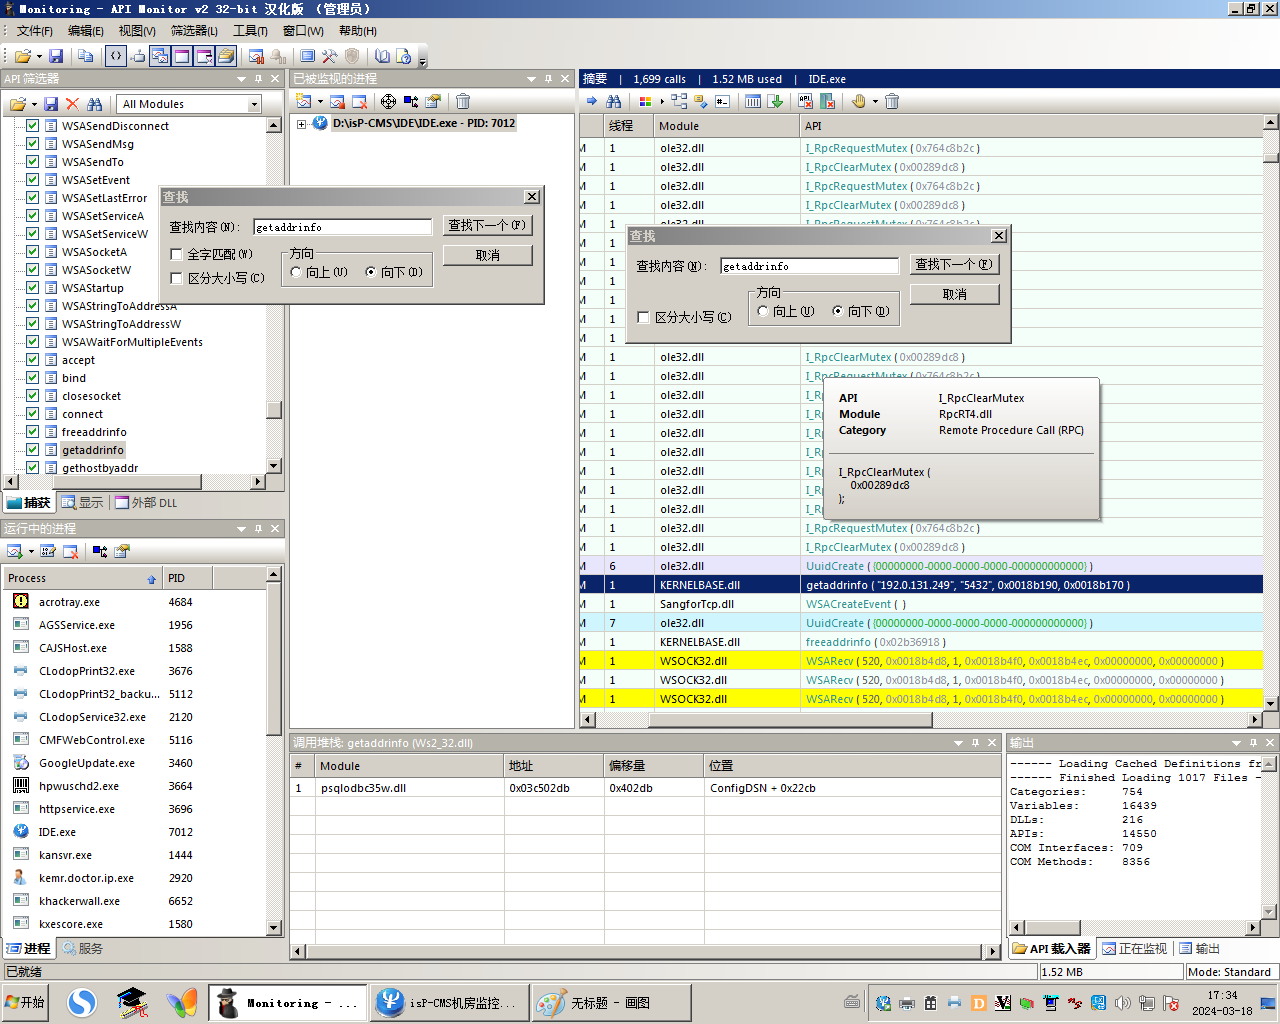This screenshot has width=1280, height=1024.
Task: Open call stack panel dropdown arrow
Action: 957,743
